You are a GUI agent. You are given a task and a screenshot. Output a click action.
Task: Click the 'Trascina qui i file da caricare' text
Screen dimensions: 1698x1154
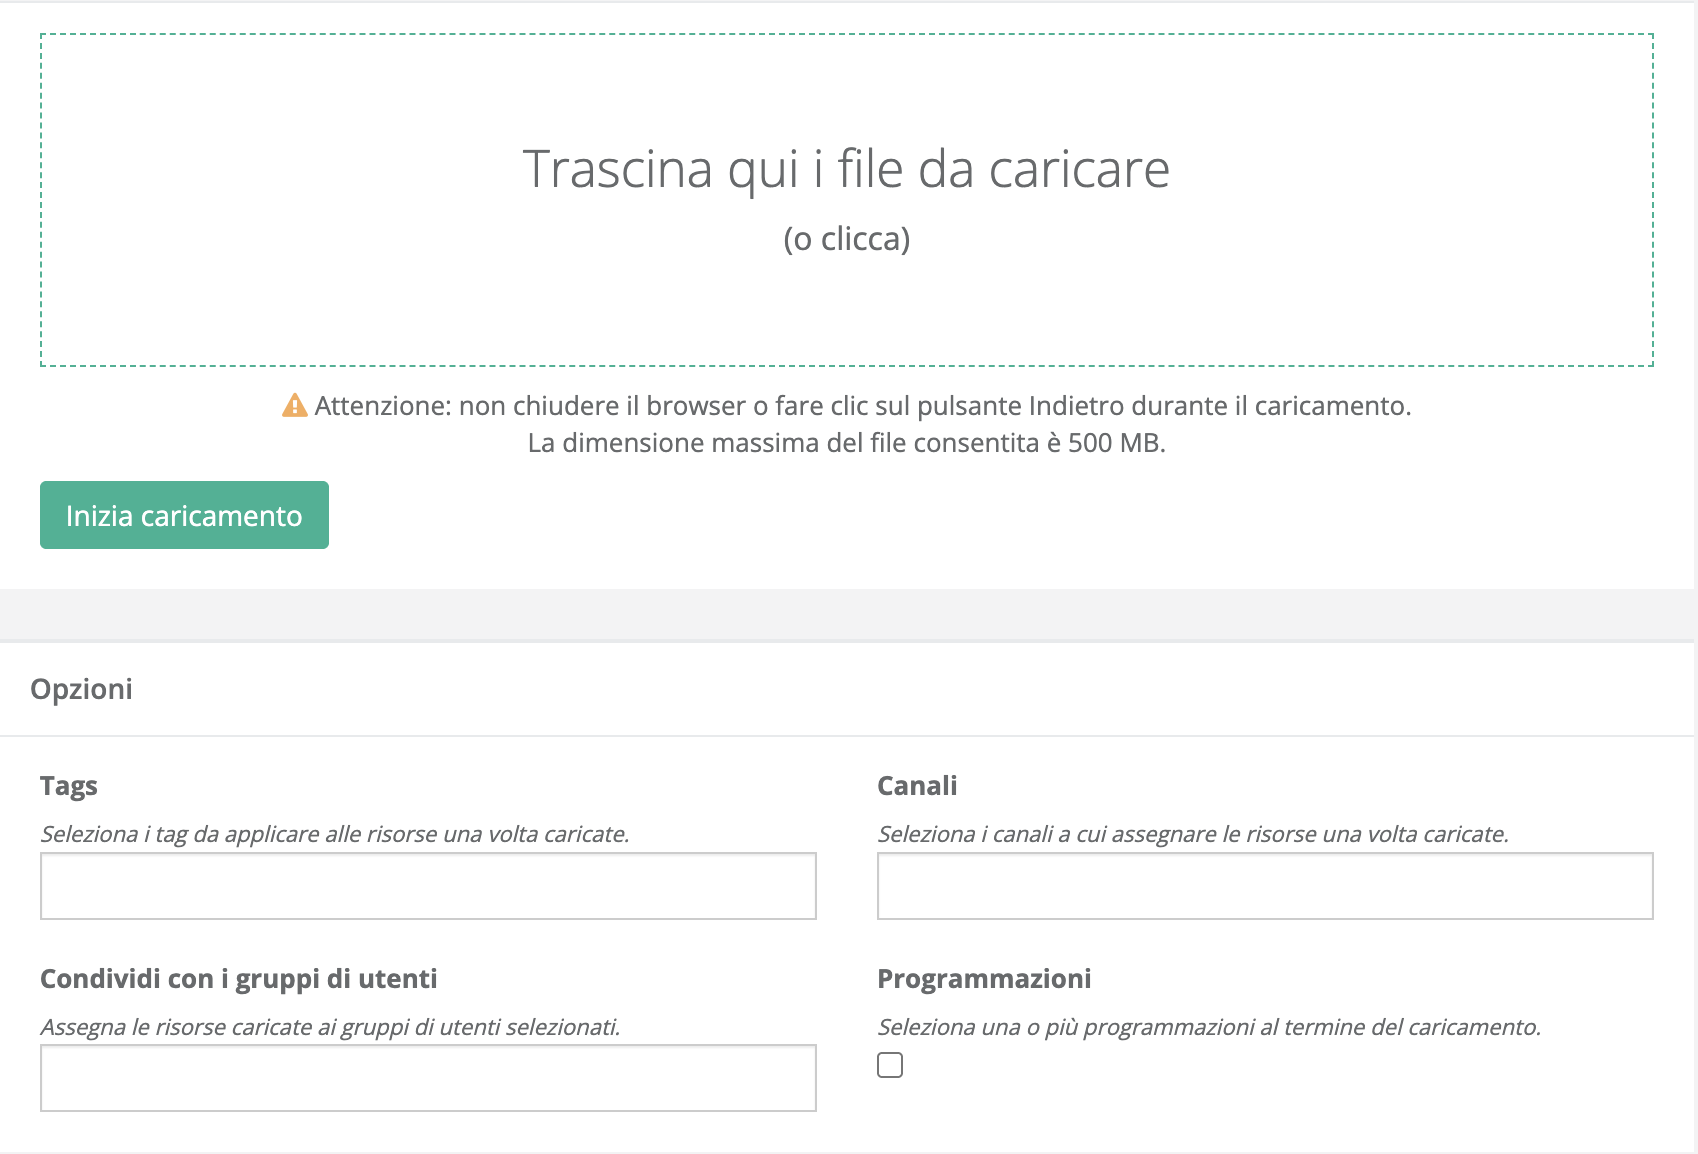click(x=846, y=169)
